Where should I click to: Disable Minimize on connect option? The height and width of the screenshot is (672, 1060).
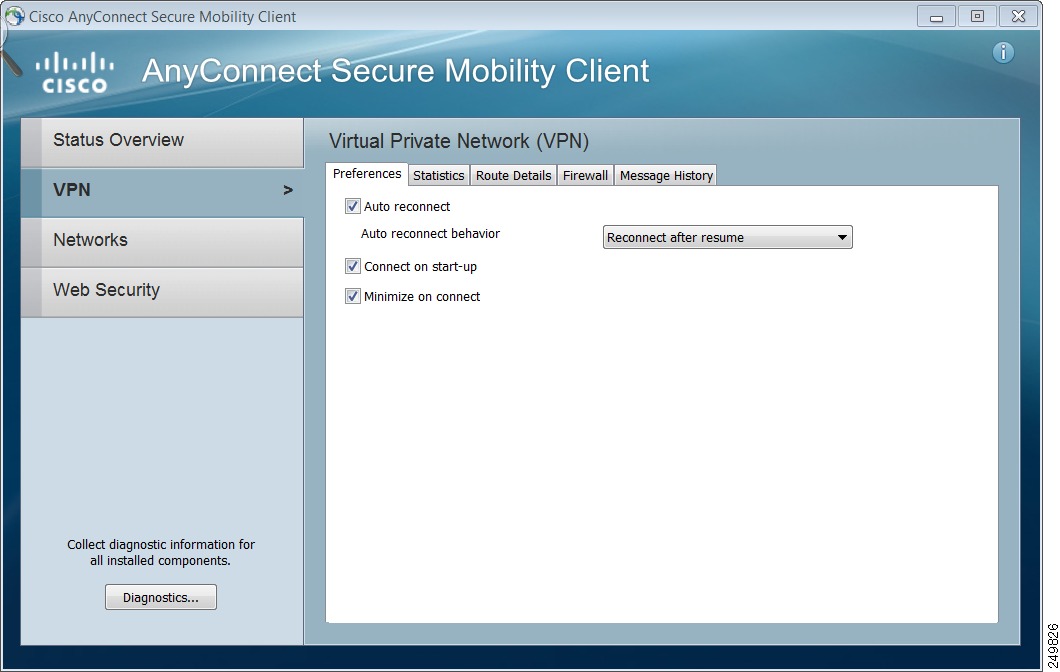353,297
